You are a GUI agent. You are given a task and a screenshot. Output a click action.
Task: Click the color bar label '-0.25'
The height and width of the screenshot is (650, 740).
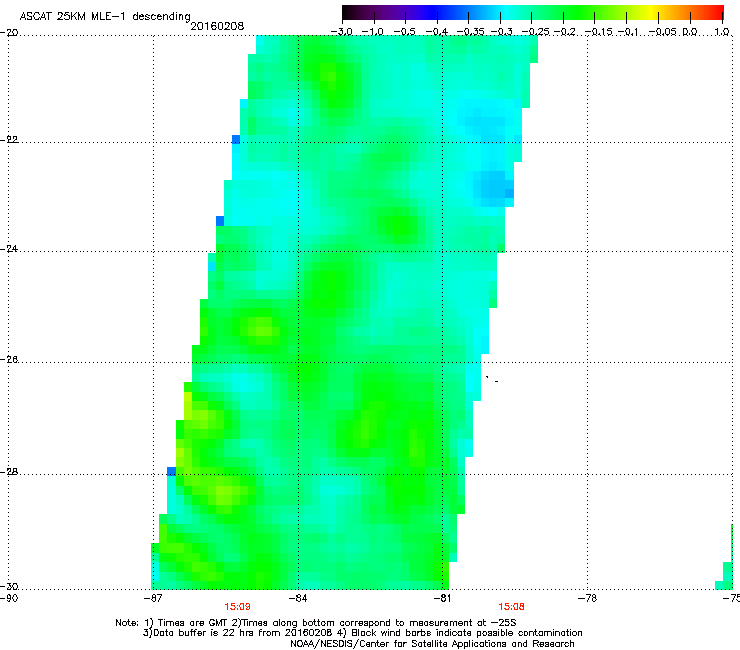[534, 32]
